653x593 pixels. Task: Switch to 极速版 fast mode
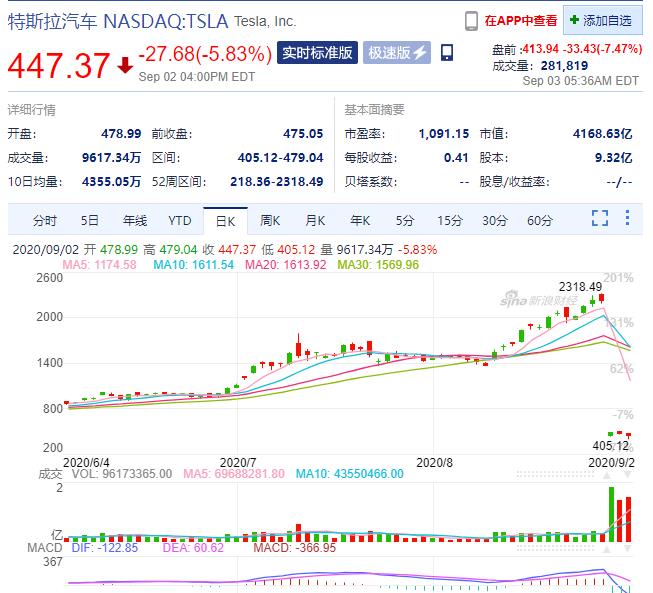pyautogui.click(x=397, y=52)
